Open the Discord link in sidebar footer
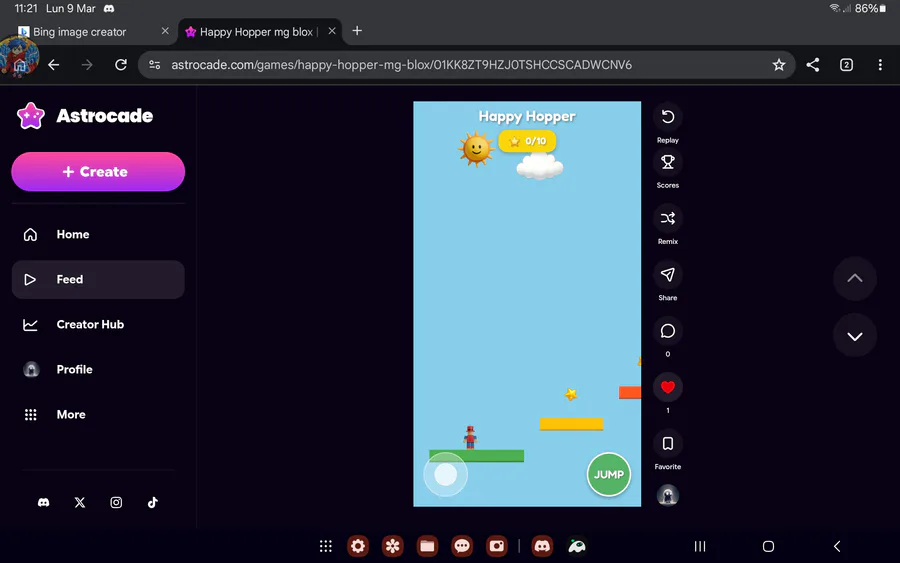This screenshot has width=900, height=563. (44, 503)
